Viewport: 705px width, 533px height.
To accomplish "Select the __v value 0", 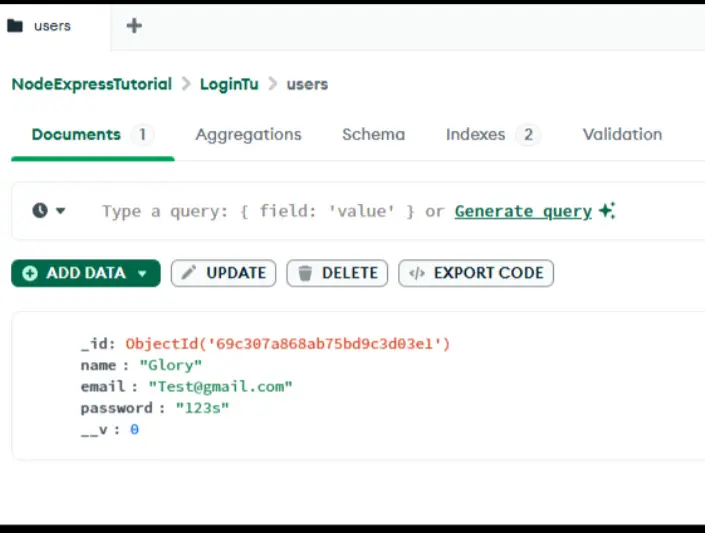I will click(134, 430).
